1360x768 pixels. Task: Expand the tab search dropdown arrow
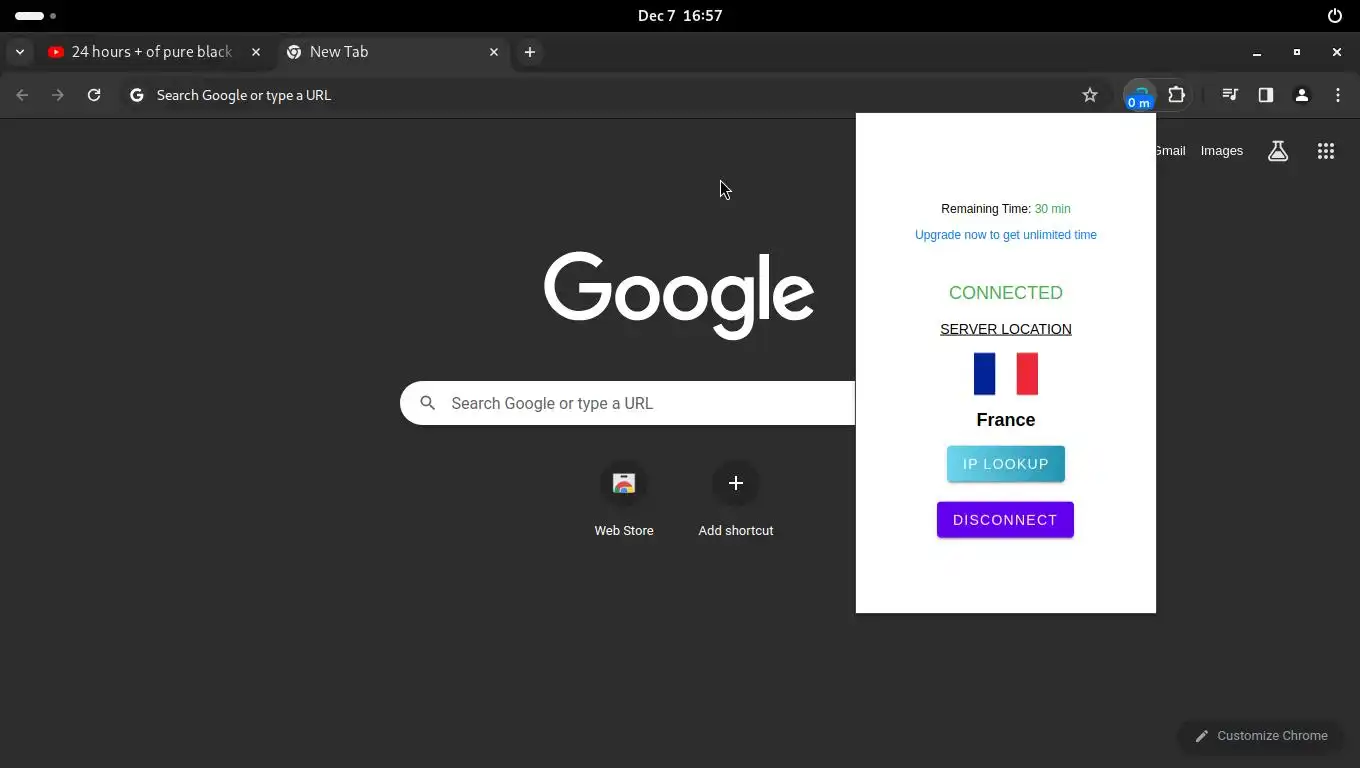pyautogui.click(x=20, y=52)
